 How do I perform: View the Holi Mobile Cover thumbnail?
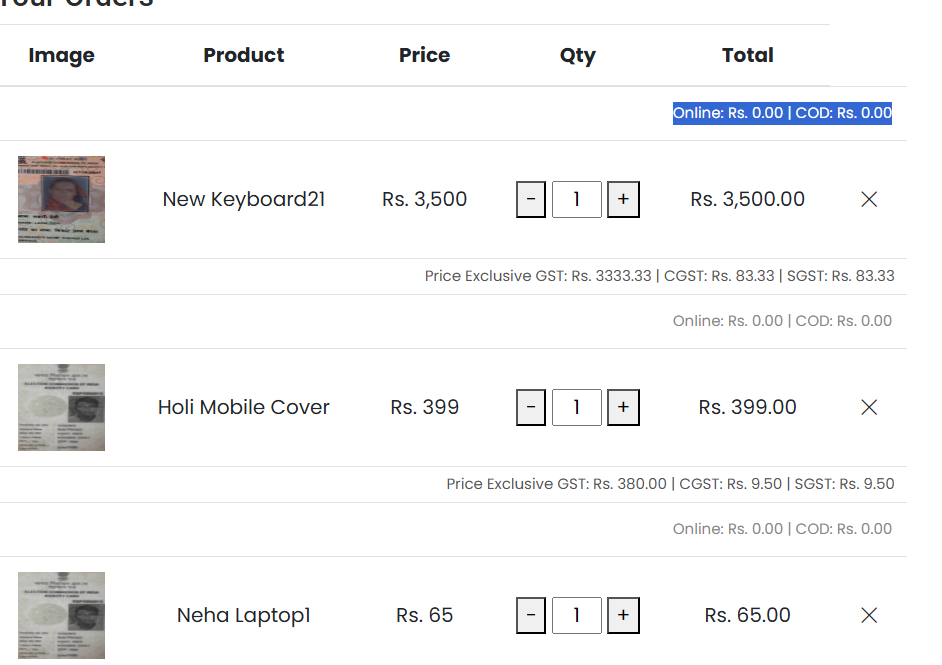pos(61,407)
